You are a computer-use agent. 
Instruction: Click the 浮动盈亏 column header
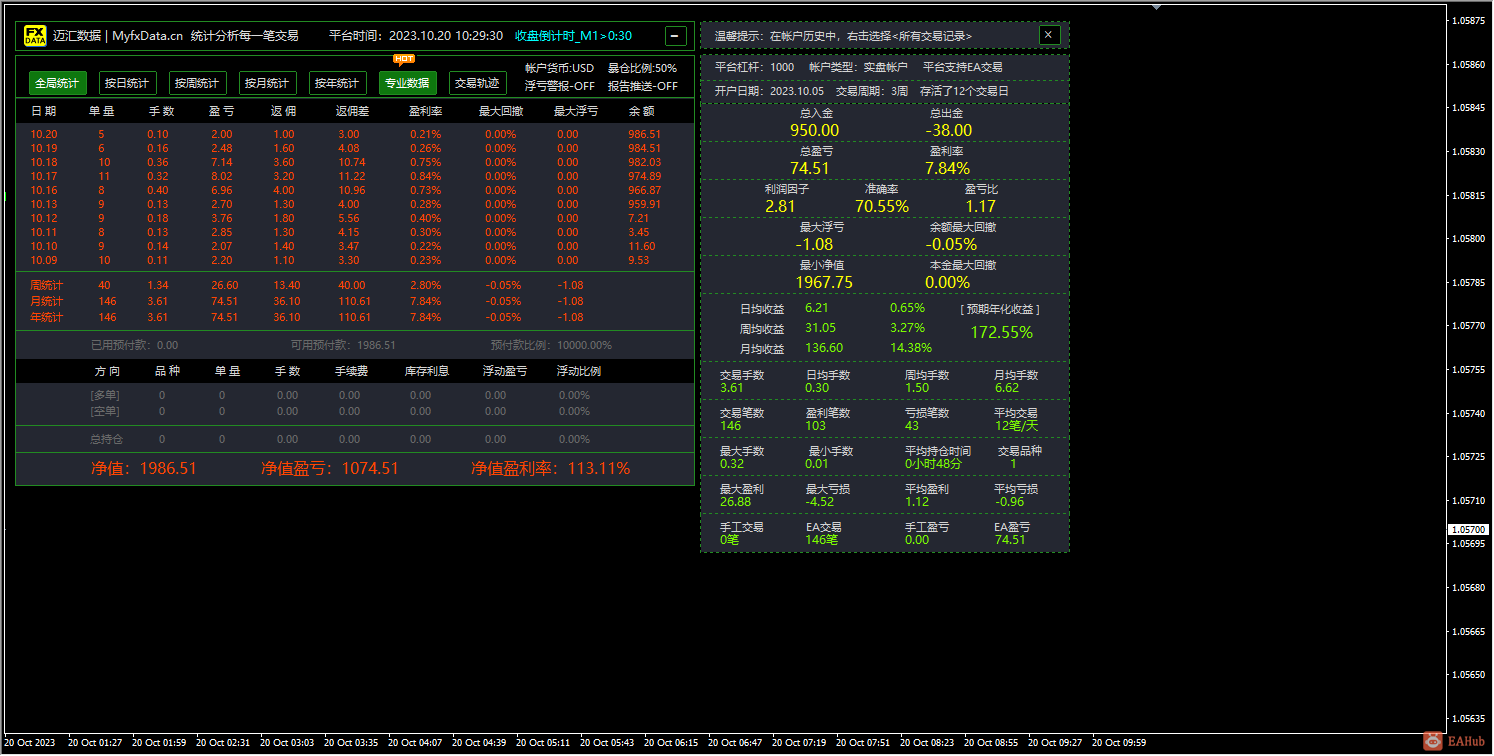pyautogui.click(x=506, y=371)
